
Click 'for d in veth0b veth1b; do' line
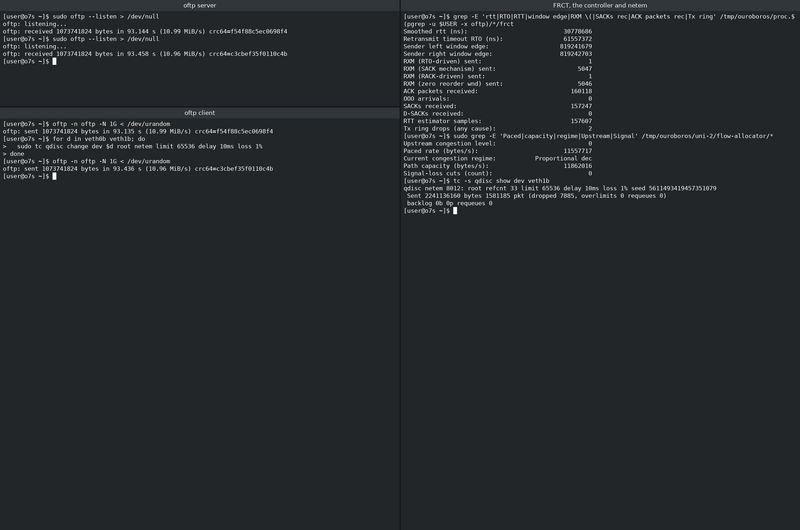pyautogui.click(x=74, y=139)
